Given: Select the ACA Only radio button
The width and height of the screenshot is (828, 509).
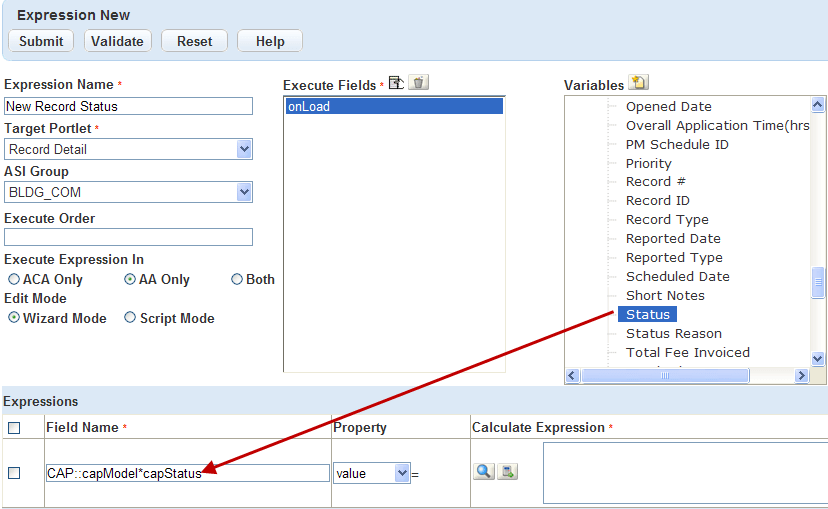Looking at the screenshot, I should click(14, 280).
